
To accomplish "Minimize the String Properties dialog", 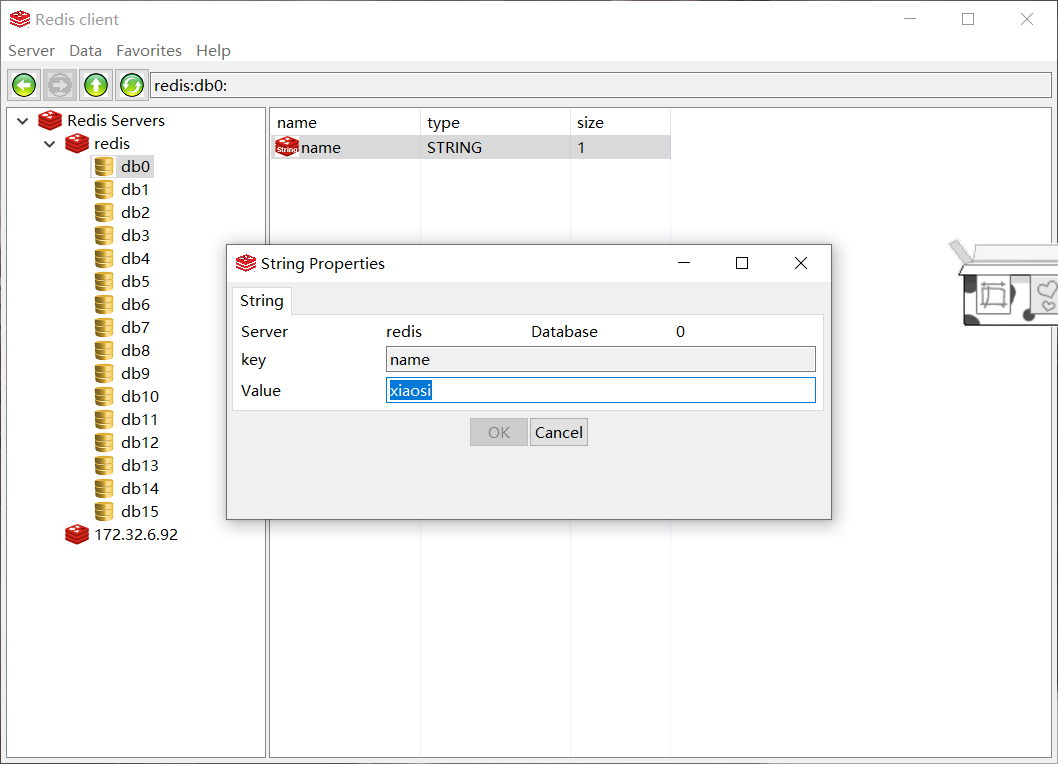I will [x=684, y=263].
